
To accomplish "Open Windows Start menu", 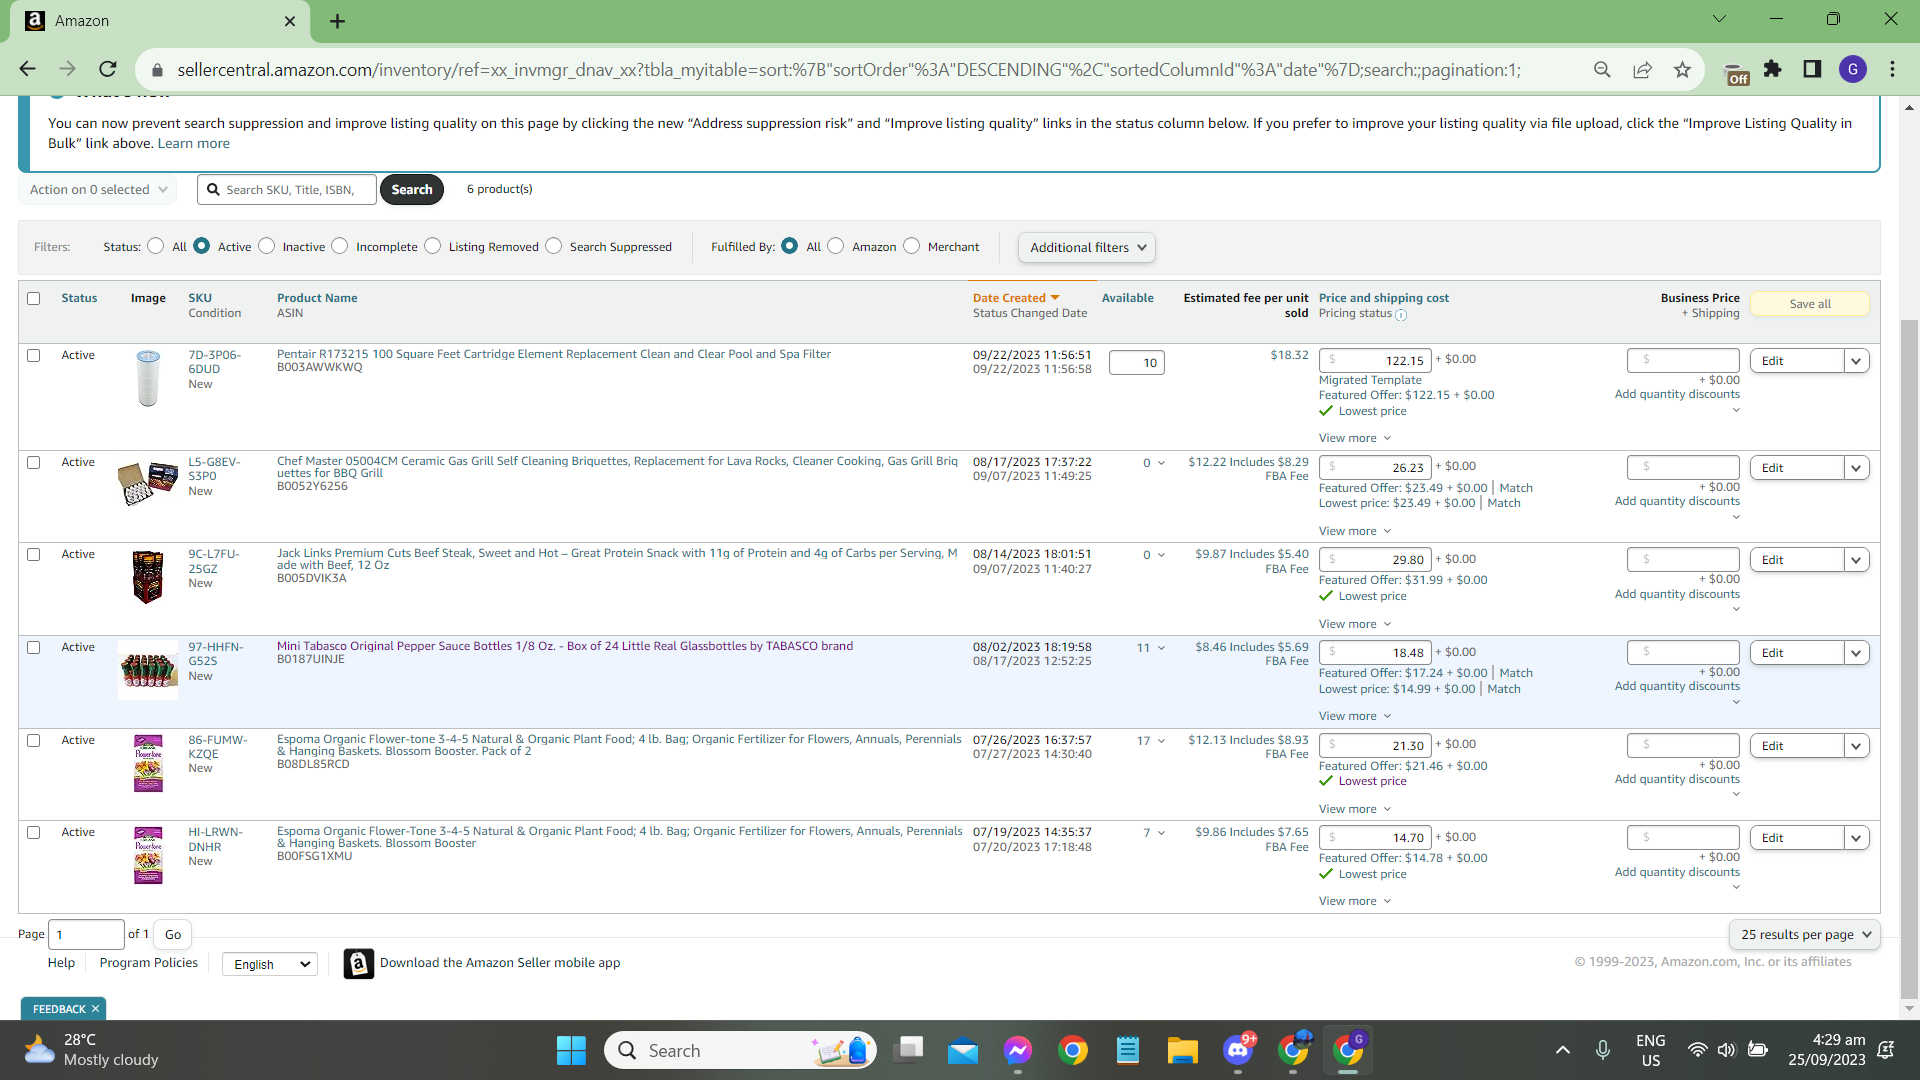I will 571,1050.
